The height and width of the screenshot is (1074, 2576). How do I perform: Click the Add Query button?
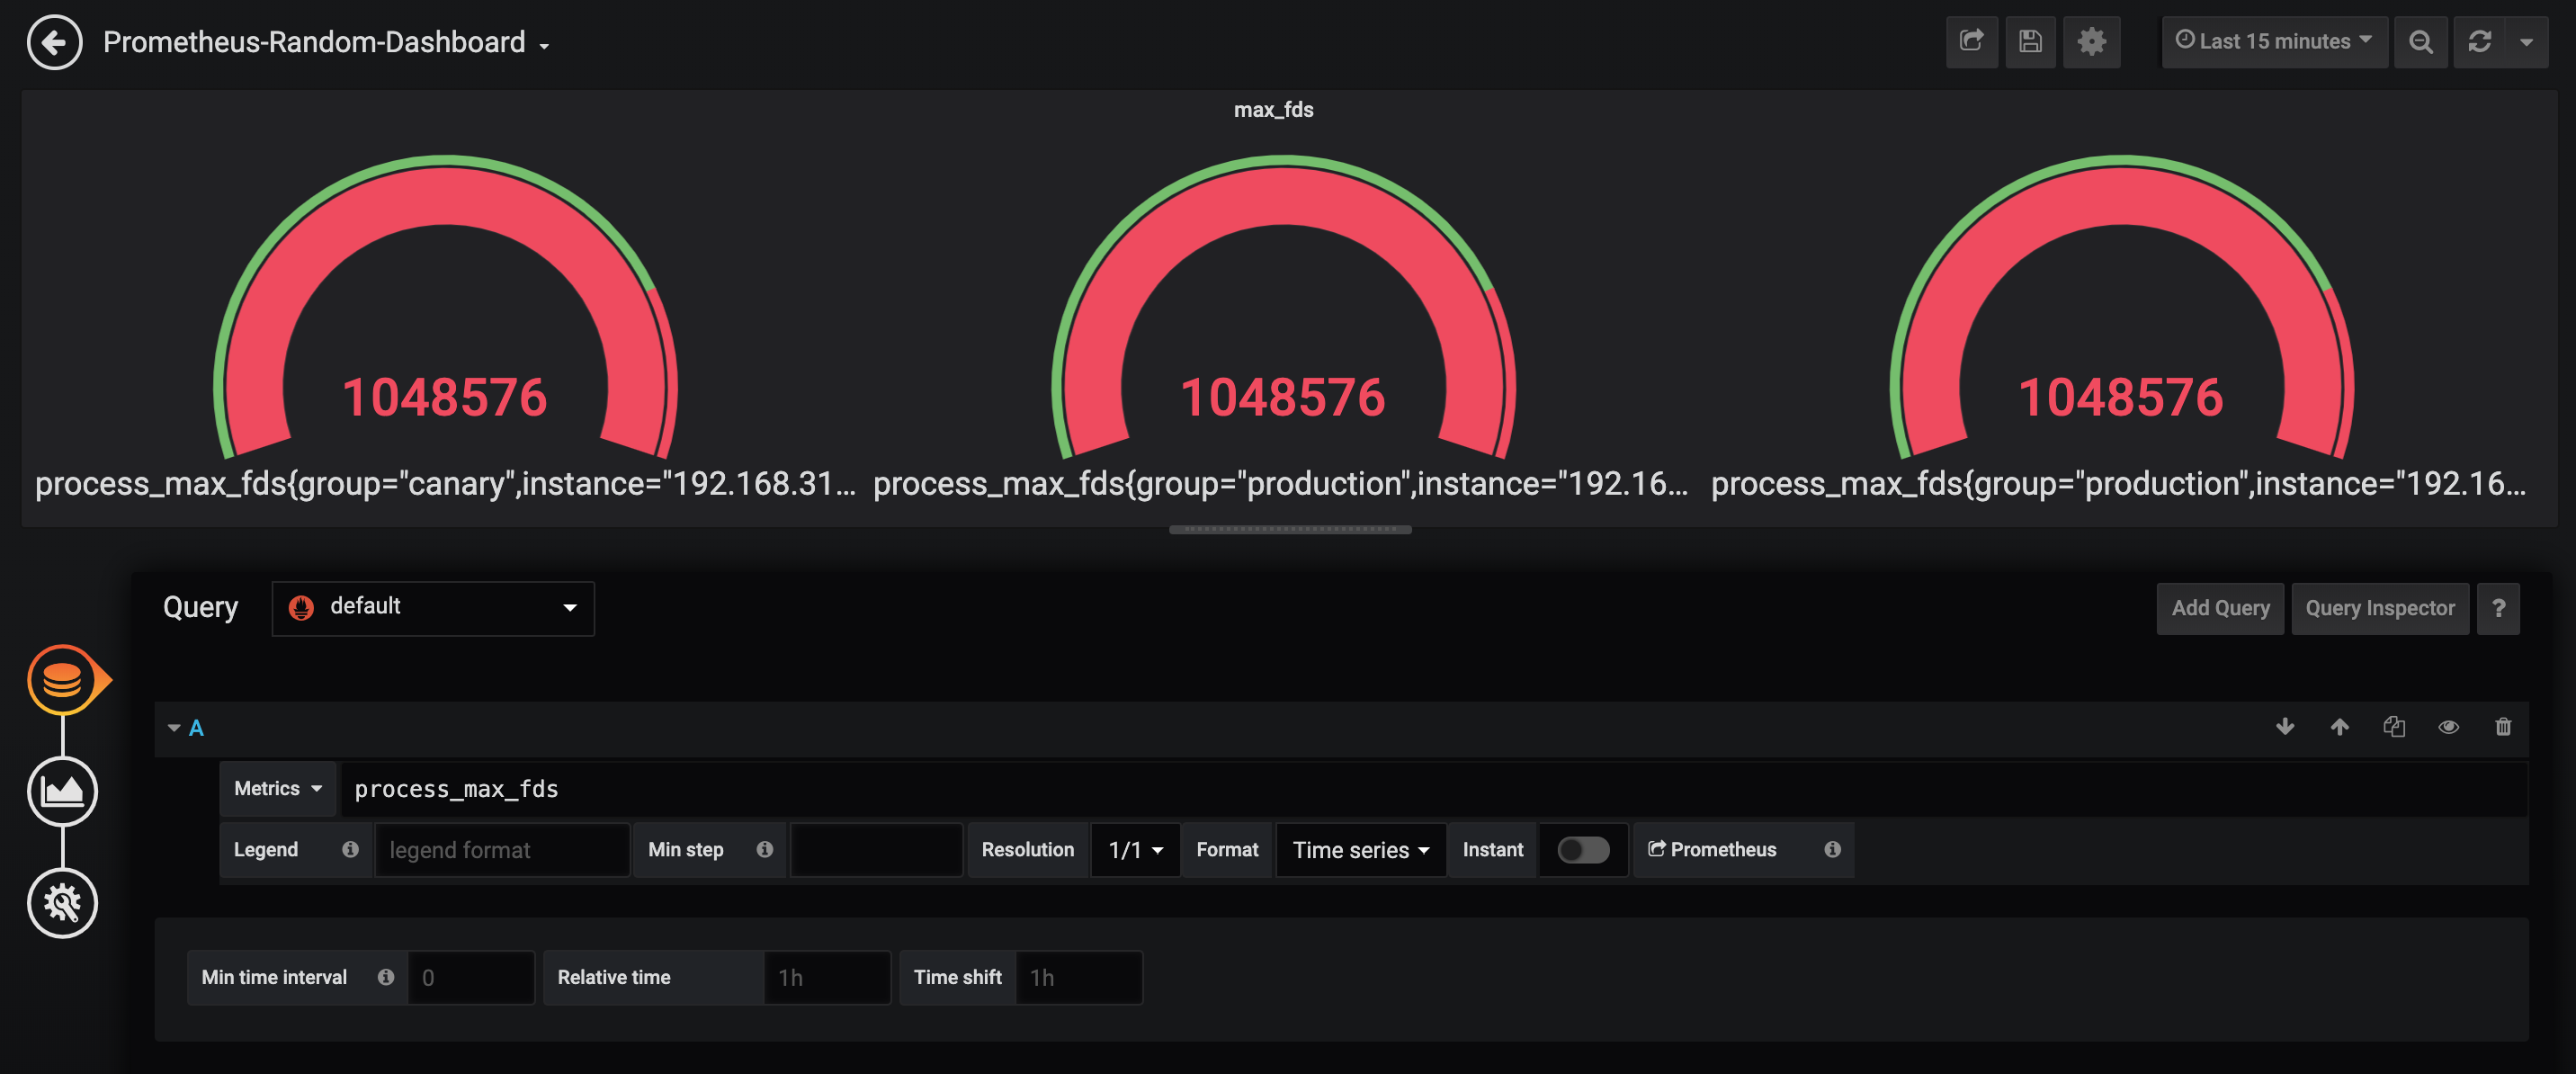(x=2220, y=608)
